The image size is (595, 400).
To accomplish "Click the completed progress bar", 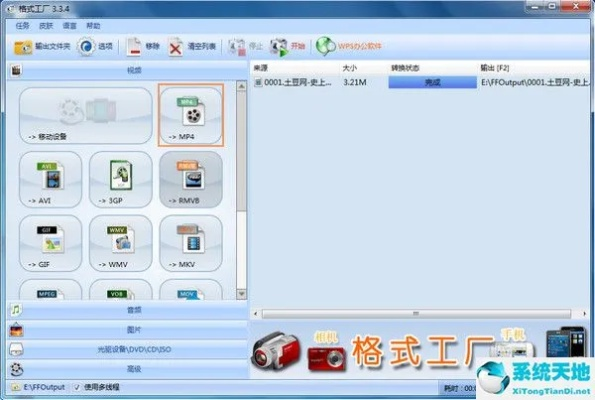I will [433, 82].
